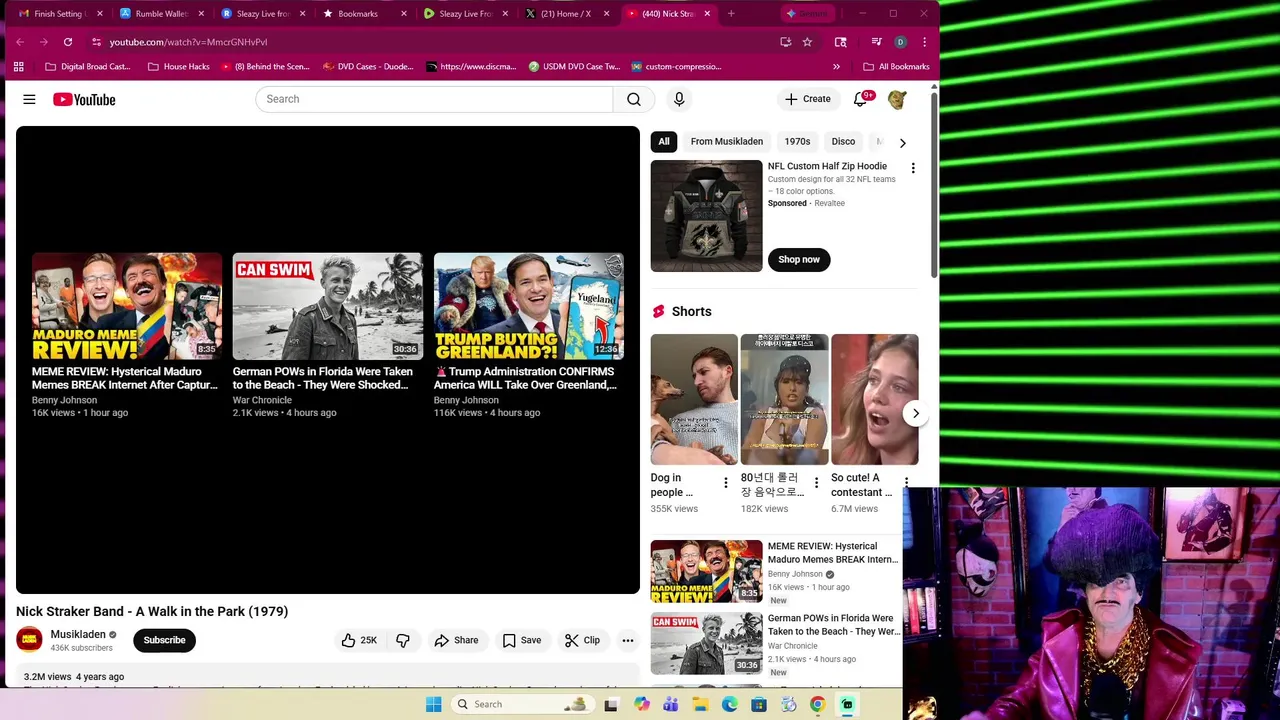1280x720 pixels.
Task: Launch File Explorer from the taskbar
Action: (x=700, y=704)
